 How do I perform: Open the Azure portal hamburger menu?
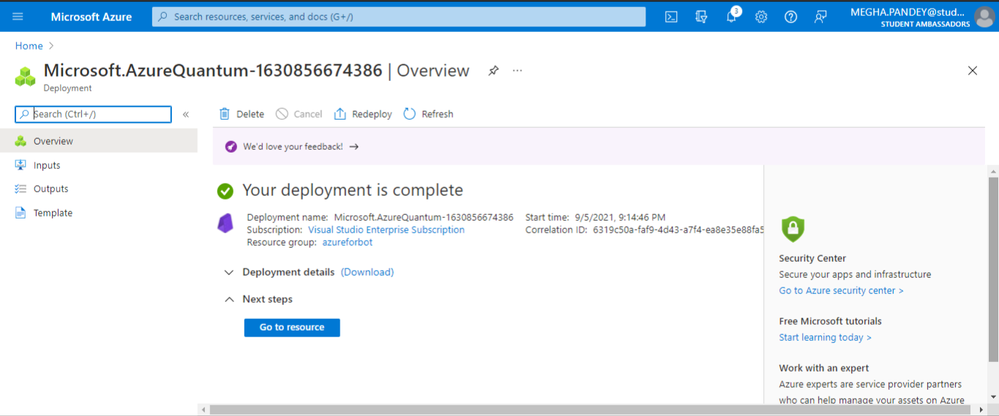tap(18, 17)
